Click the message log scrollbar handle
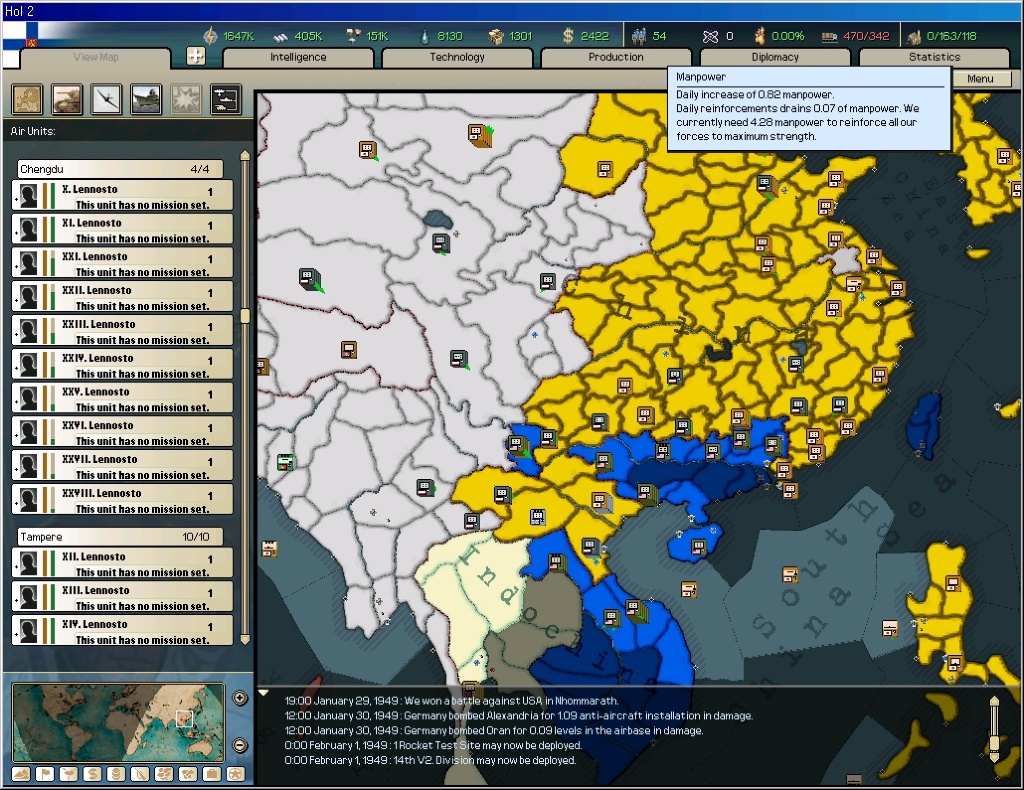Viewport: 1024px width, 790px height. click(x=994, y=742)
